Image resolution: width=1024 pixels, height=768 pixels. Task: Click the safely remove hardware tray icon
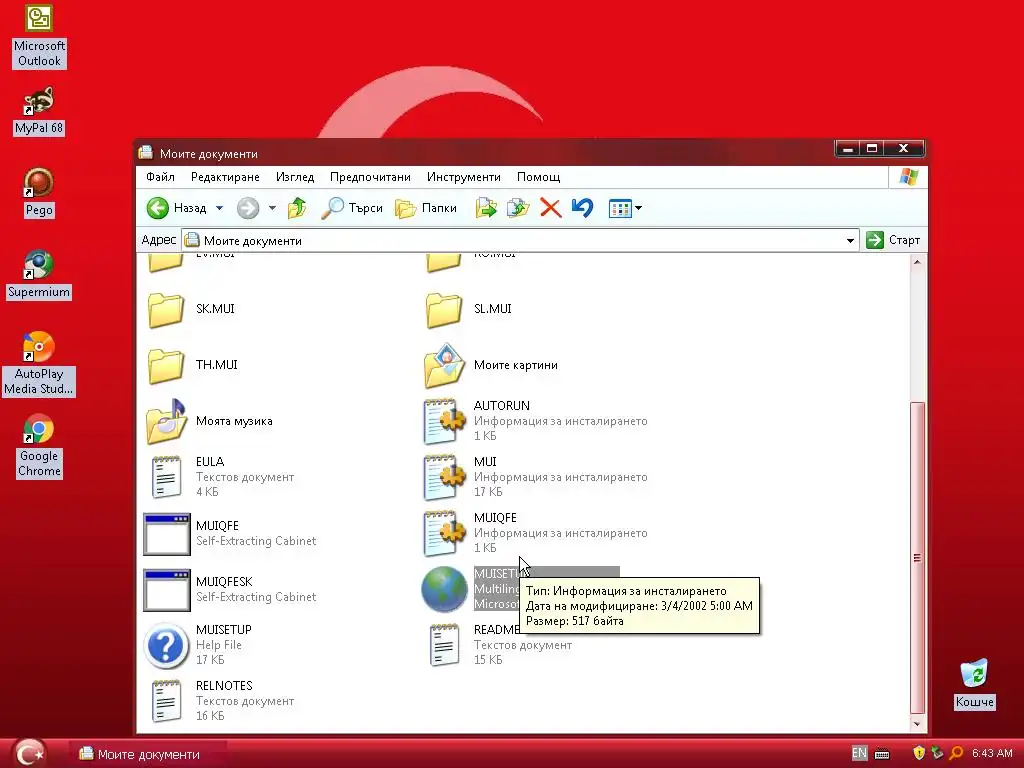pos(937,754)
